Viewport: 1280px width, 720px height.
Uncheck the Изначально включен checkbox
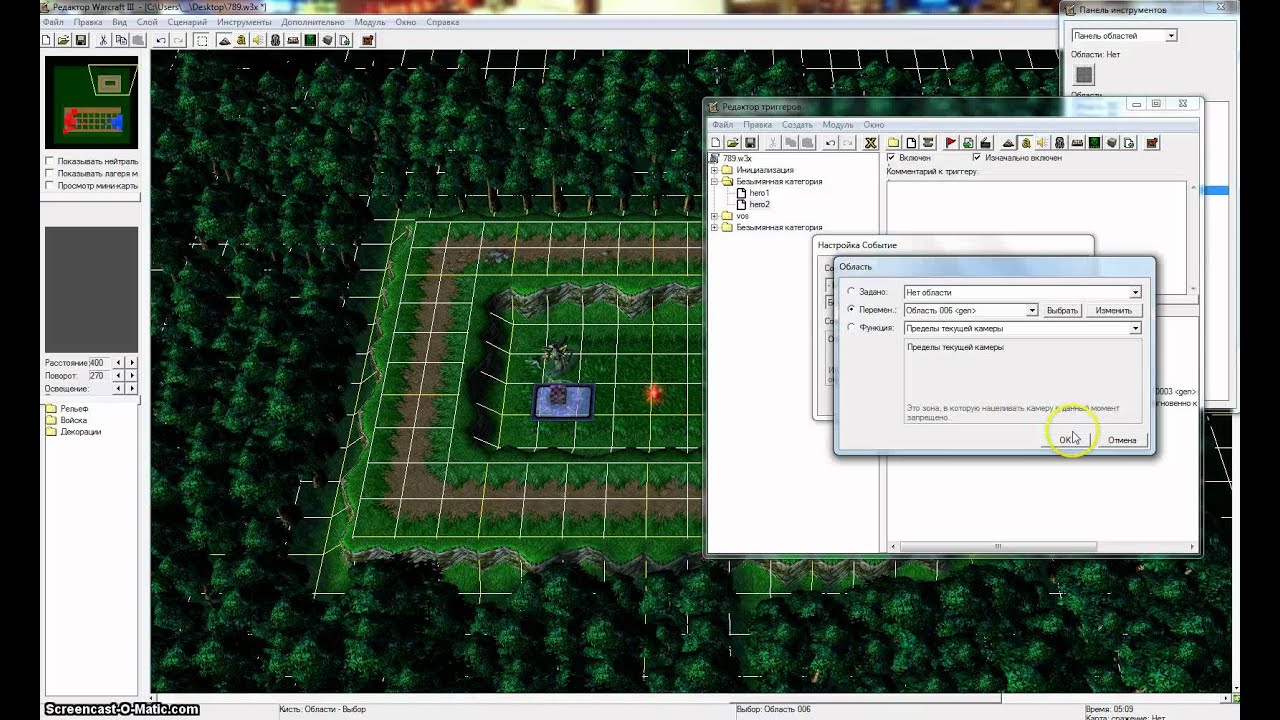(977, 158)
